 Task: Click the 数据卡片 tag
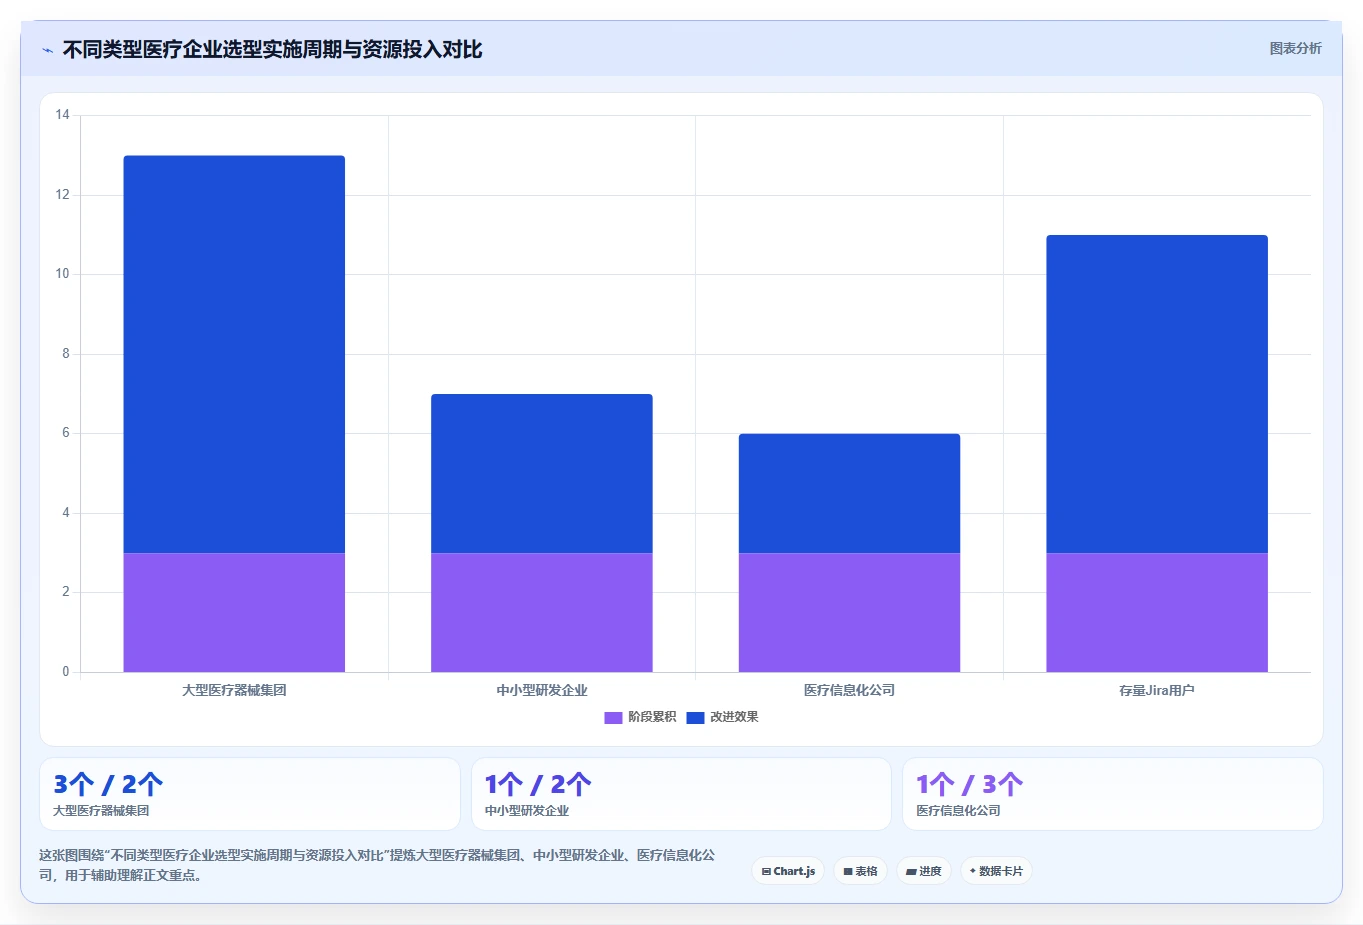pyautogui.click(x=996, y=871)
